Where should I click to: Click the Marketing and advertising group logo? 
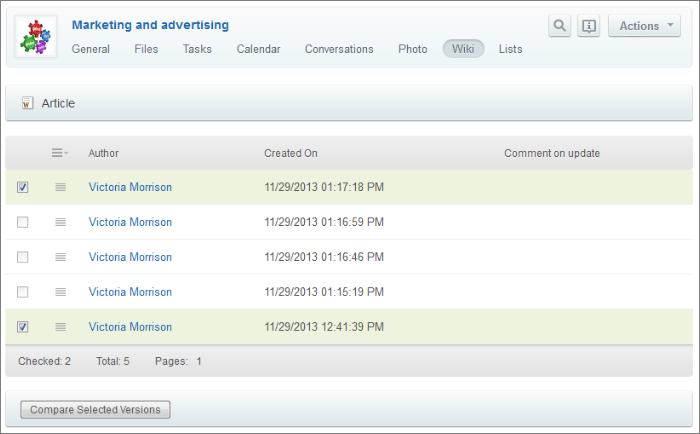coord(35,36)
